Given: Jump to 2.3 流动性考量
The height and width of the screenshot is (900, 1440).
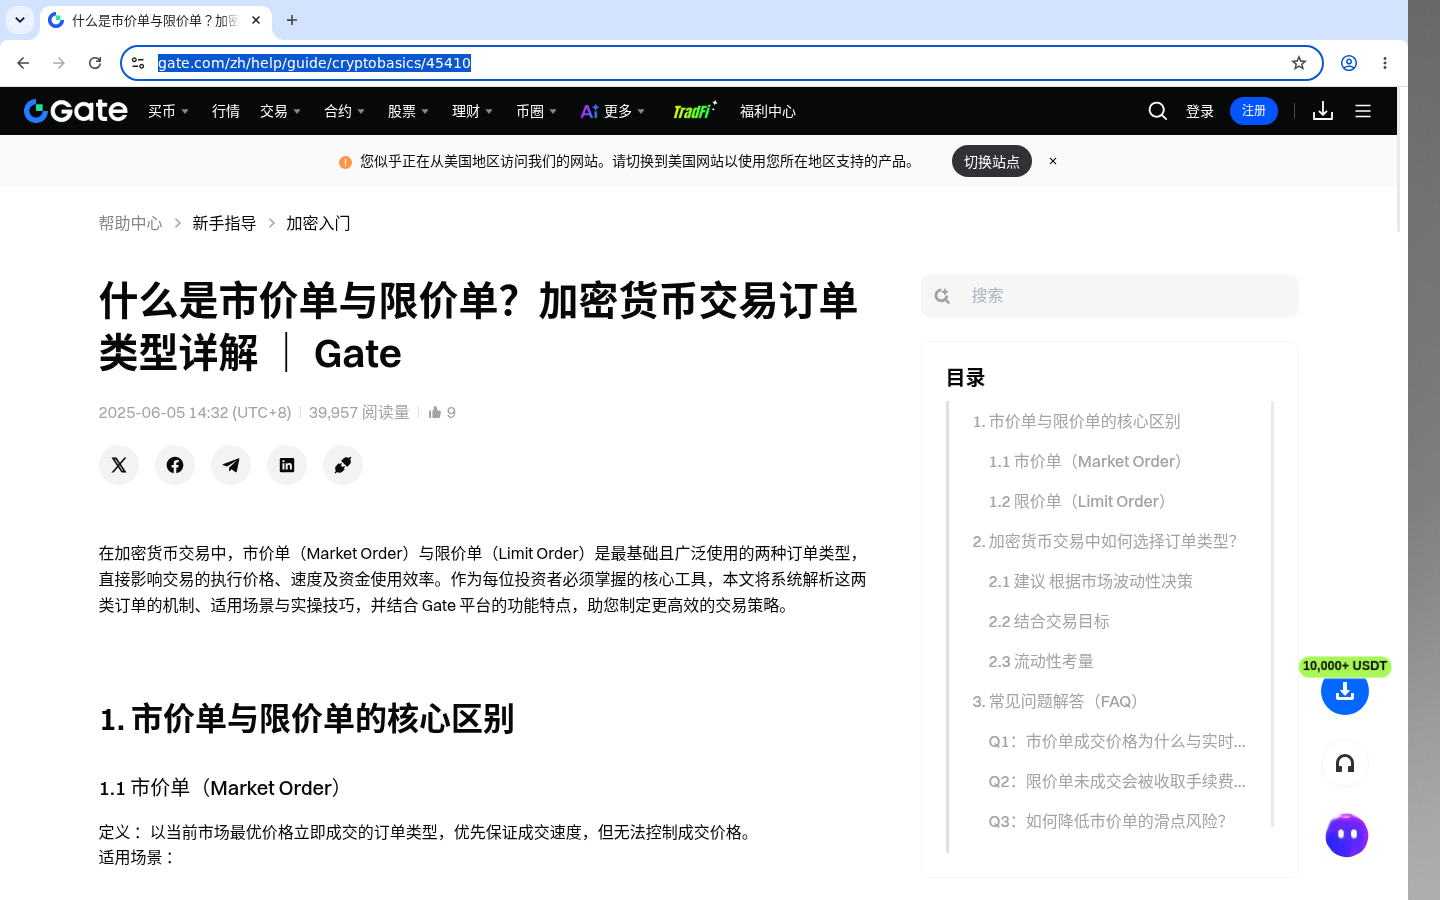Looking at the screenshot, I should 1041,661.
